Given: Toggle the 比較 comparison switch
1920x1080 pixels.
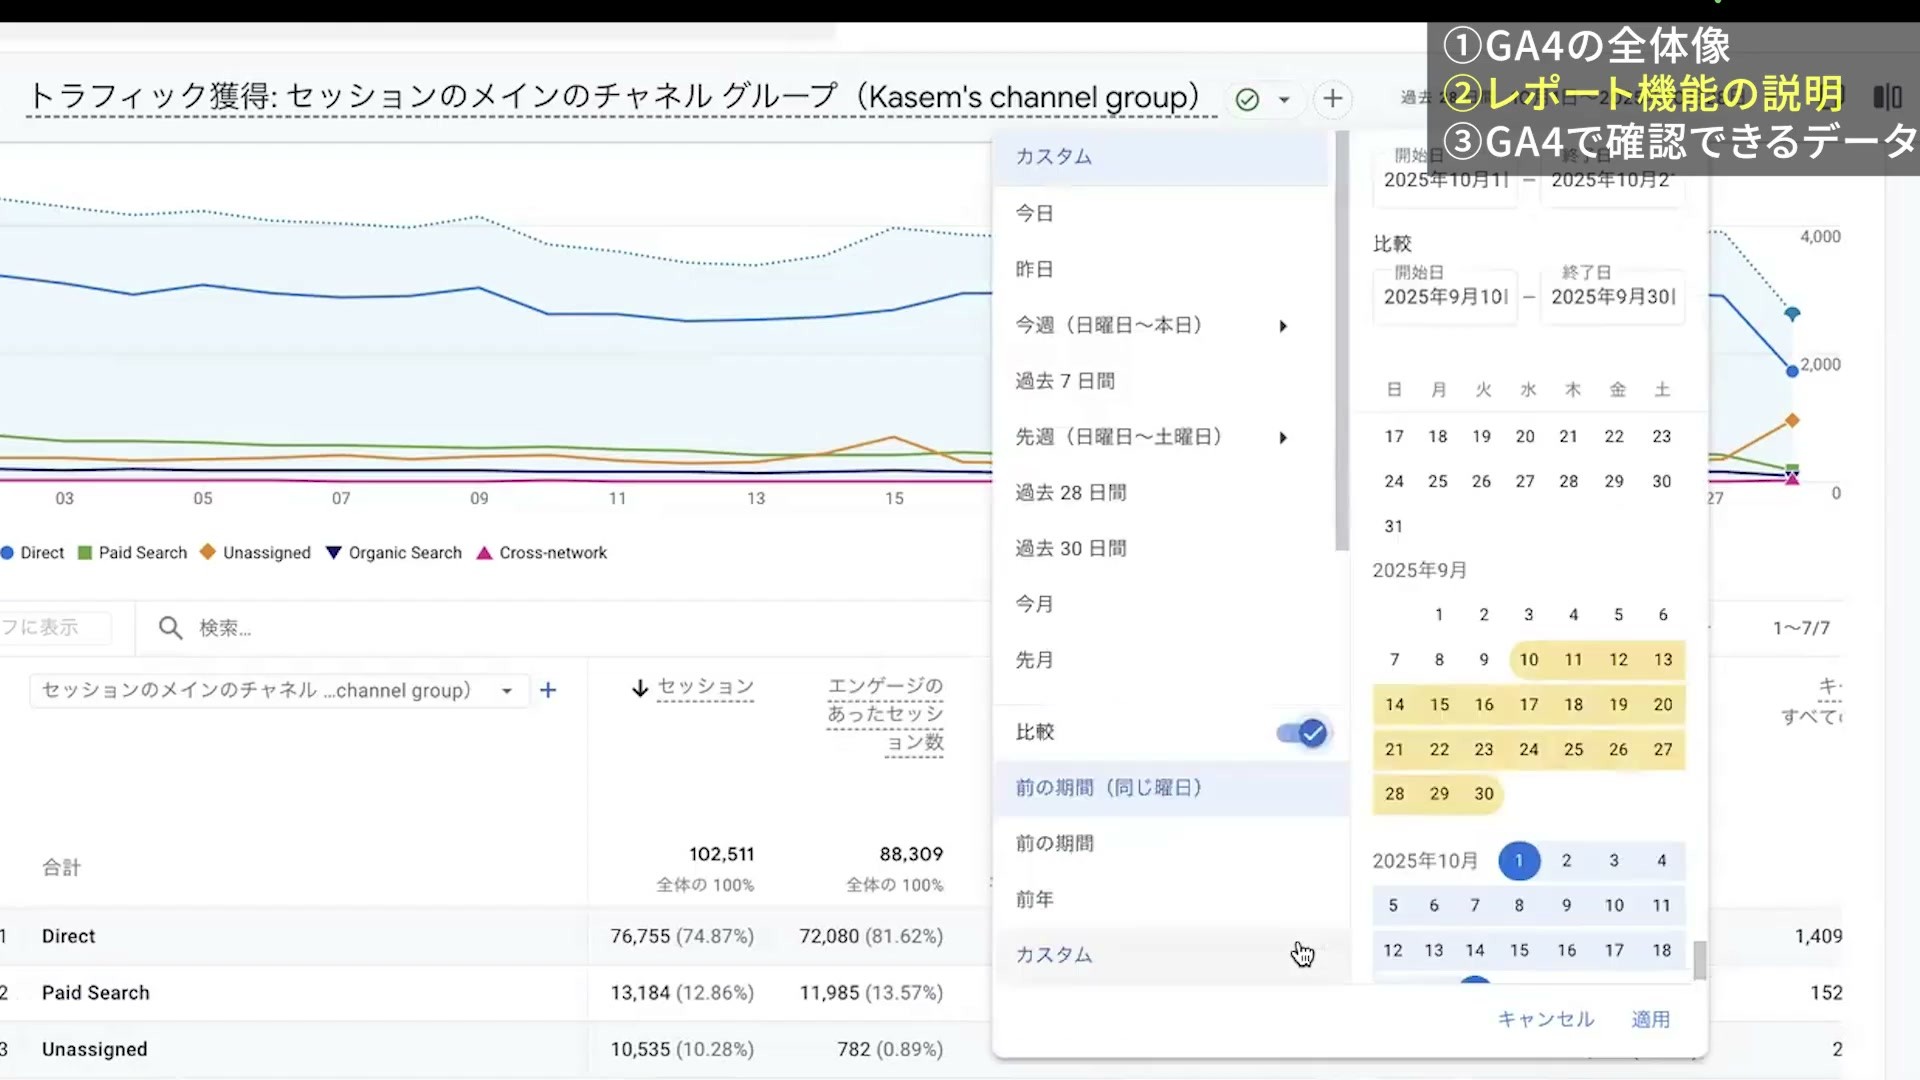Looking at the screenshot, I should click(x=1302, y=733).
